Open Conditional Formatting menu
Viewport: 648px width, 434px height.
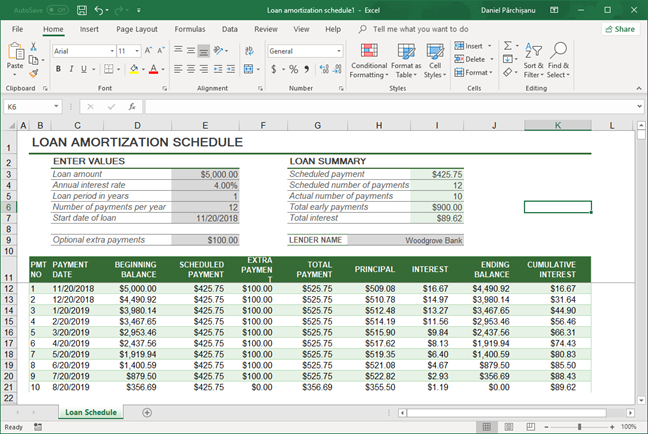(x=369, y=61)
